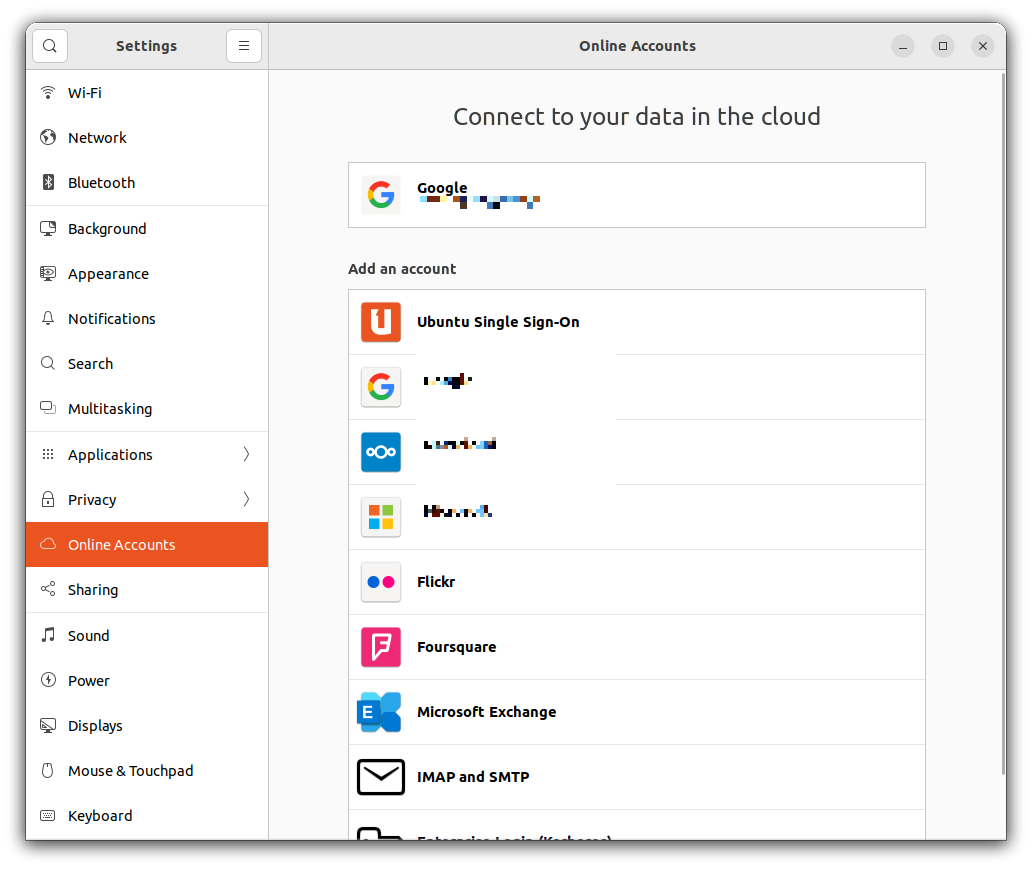Click the Ubuntu Single Sign-On logo
Screen dimensions: 1032x869
(x=381, y=322)
